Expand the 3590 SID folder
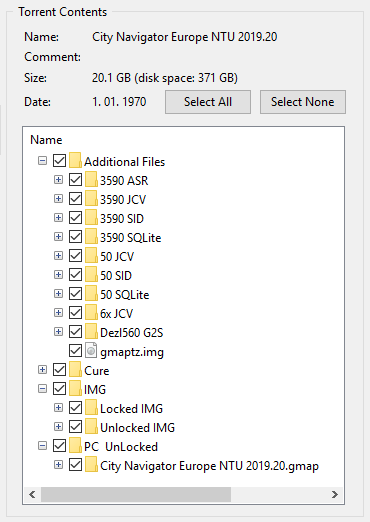Viewport: 370px width, 522px height. click(58, 218)
